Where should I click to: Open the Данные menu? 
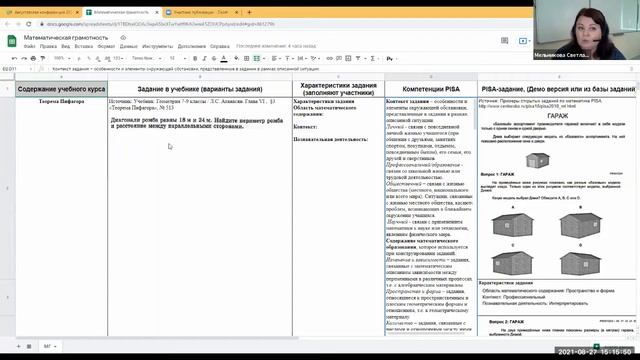(129, 47)
